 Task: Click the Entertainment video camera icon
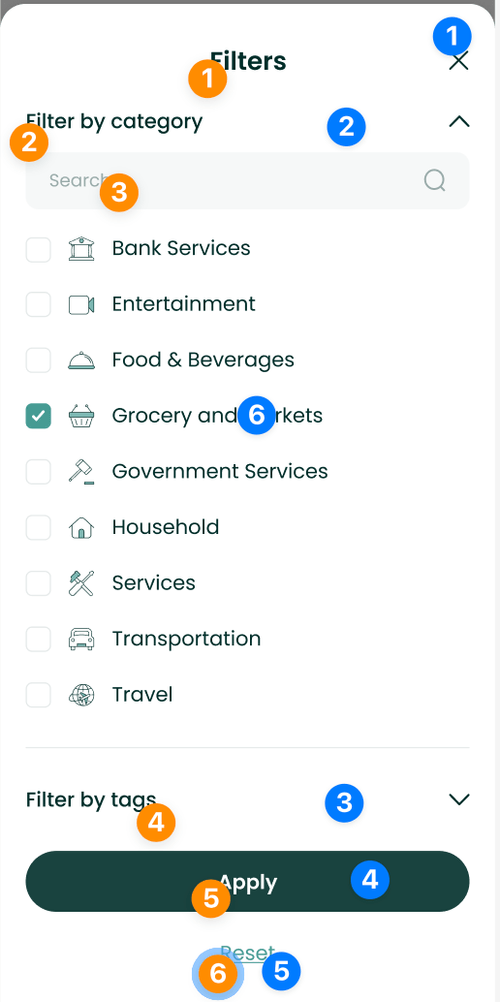(81, 305)
